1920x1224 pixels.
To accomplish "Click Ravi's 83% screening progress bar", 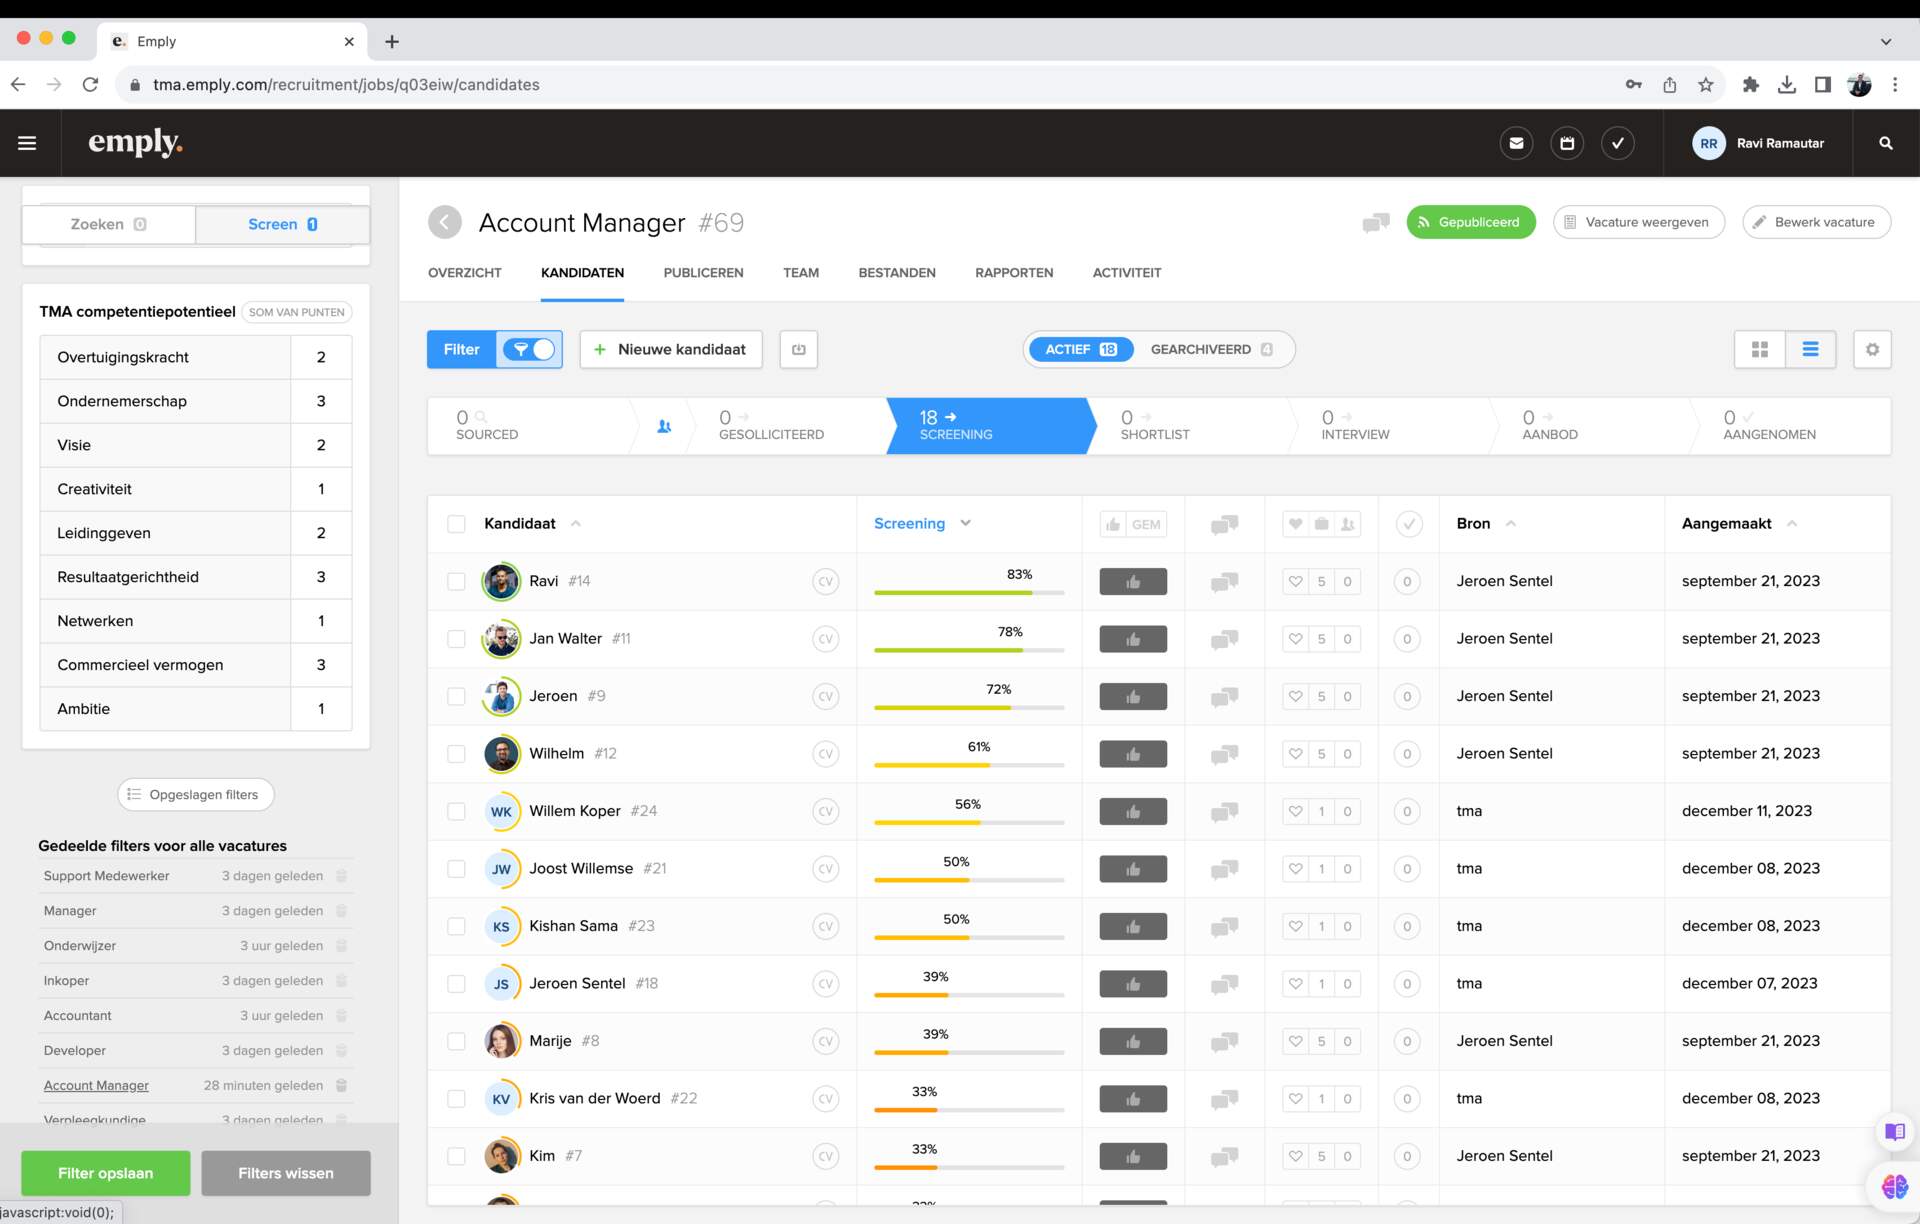I will pyautogui.click(x=968, y=592).
